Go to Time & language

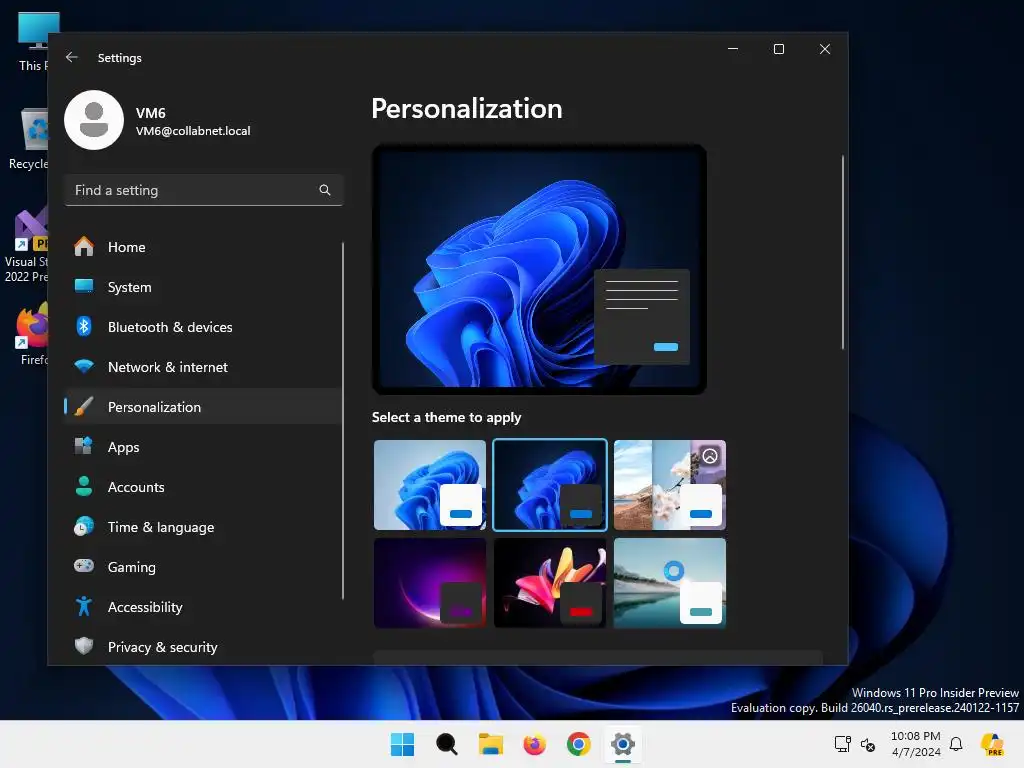[203, 526]
